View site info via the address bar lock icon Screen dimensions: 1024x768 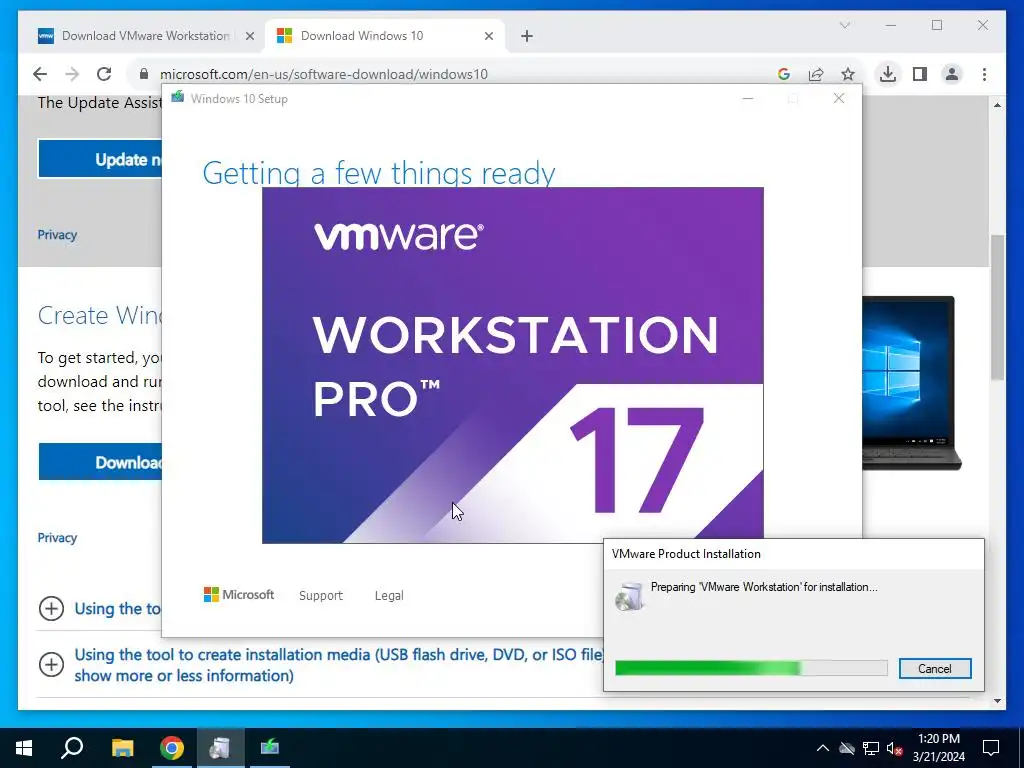tap(144, 74)
